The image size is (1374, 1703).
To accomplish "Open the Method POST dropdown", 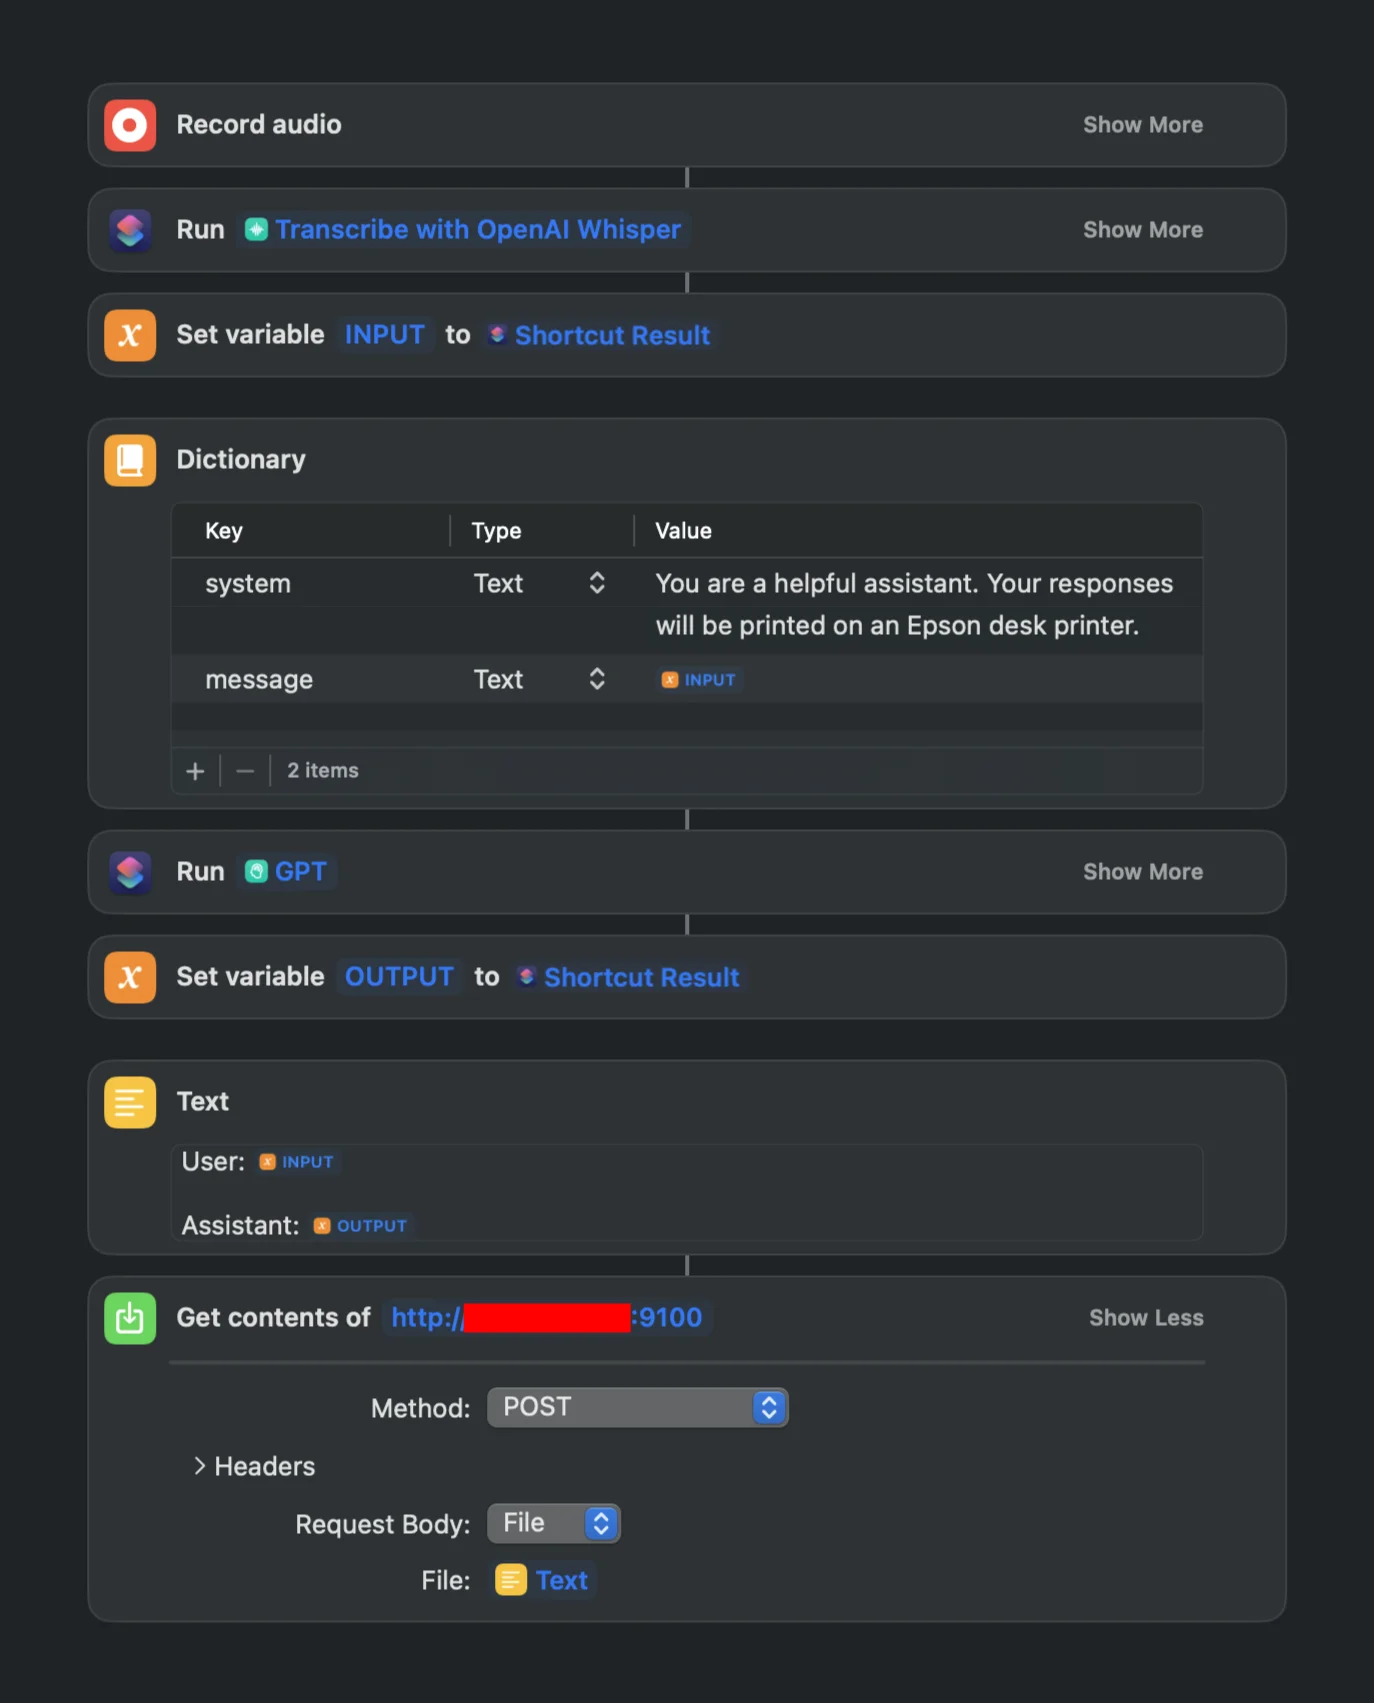I will (637, 1407).
